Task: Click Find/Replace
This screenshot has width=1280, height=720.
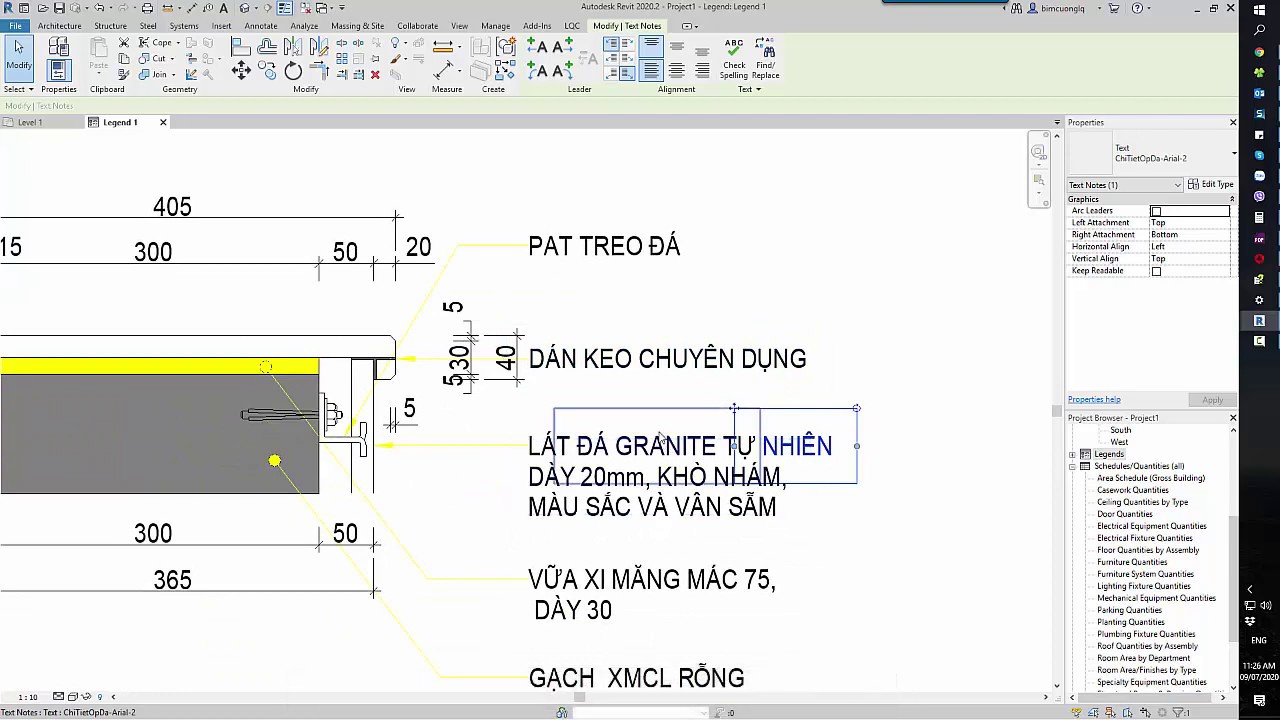Action: (x=765, y=59)
